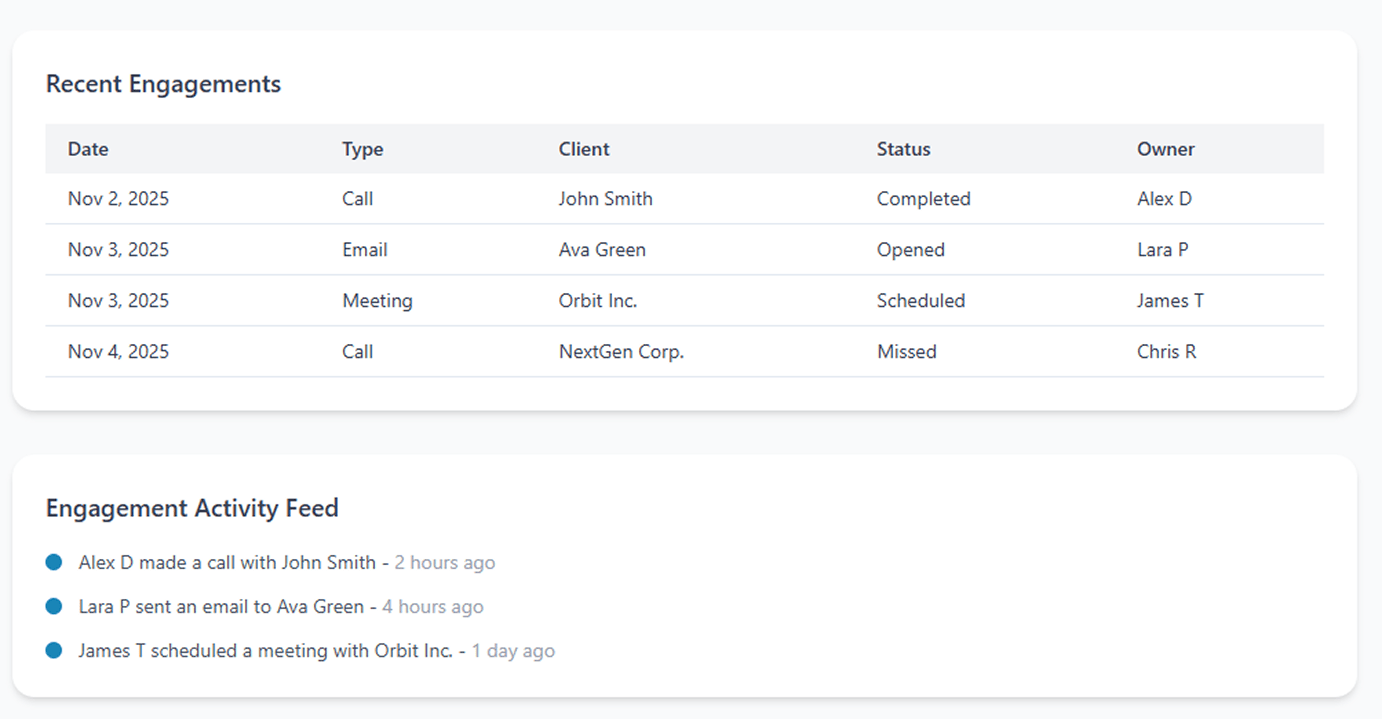Viewport: 1382px width, 719px height.
Task: Sort by the Type column header
Action: pos(362,149)
